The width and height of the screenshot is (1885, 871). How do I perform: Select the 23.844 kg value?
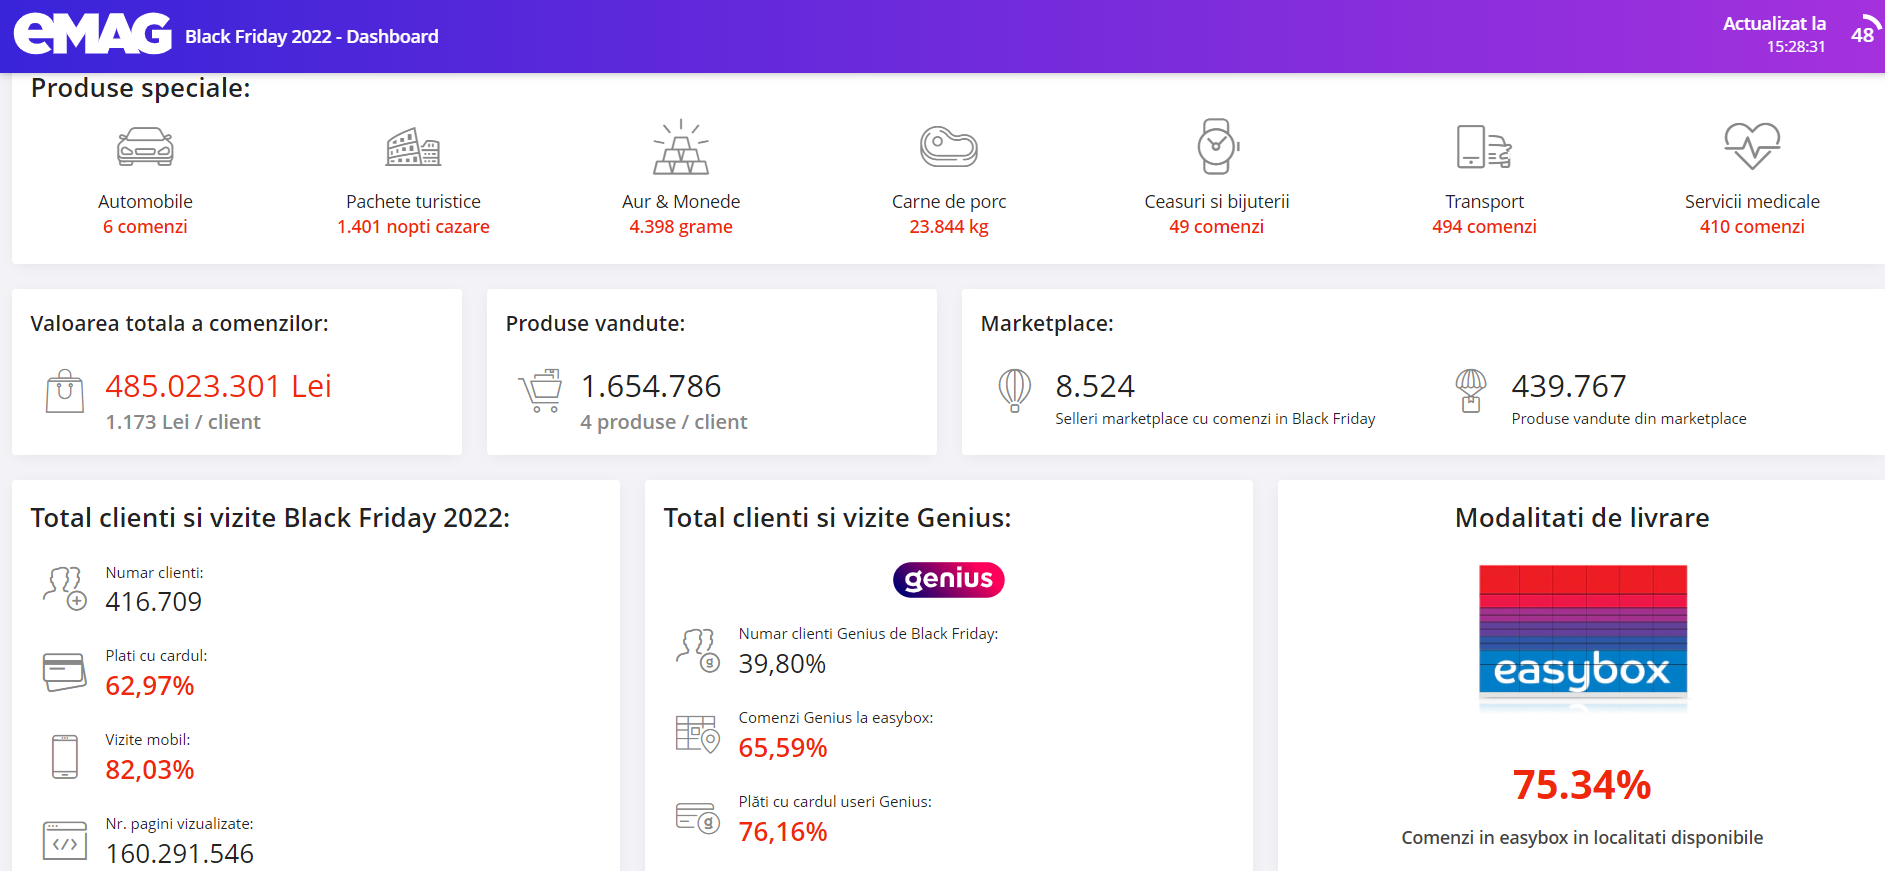949,227
